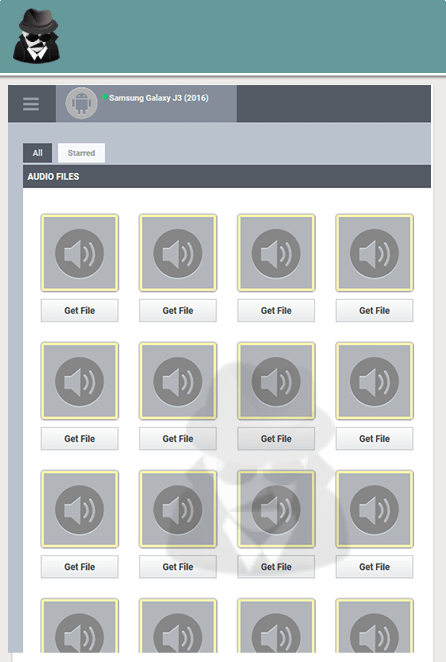Open the fourth audio thumbnail in the bottom row
Viewport: 446px width, 662px height.
tap(375, 626)
